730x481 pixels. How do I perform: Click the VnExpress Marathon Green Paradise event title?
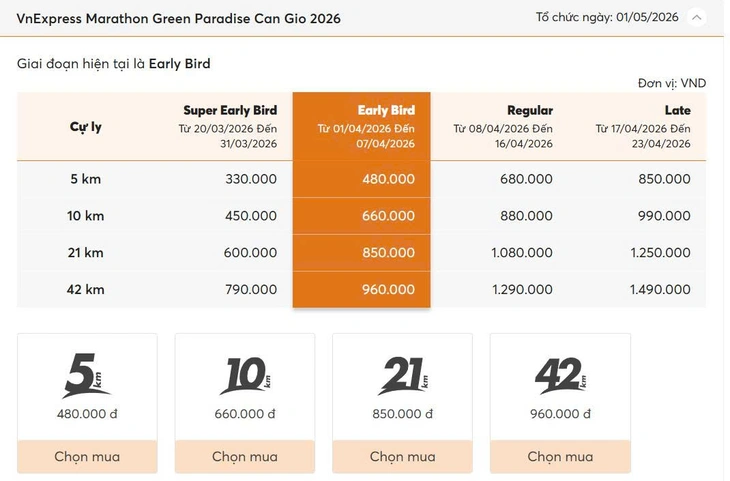pyautogui.click(x=178, y=19)
